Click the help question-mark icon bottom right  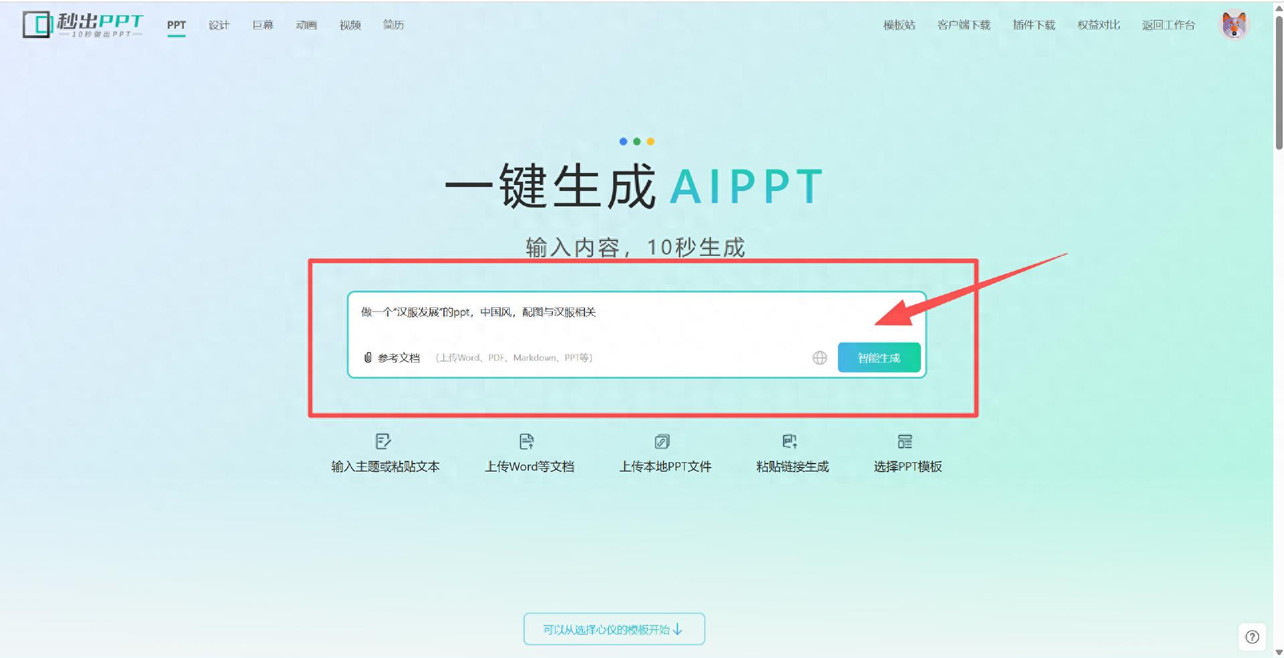(x=1250, y=636)
